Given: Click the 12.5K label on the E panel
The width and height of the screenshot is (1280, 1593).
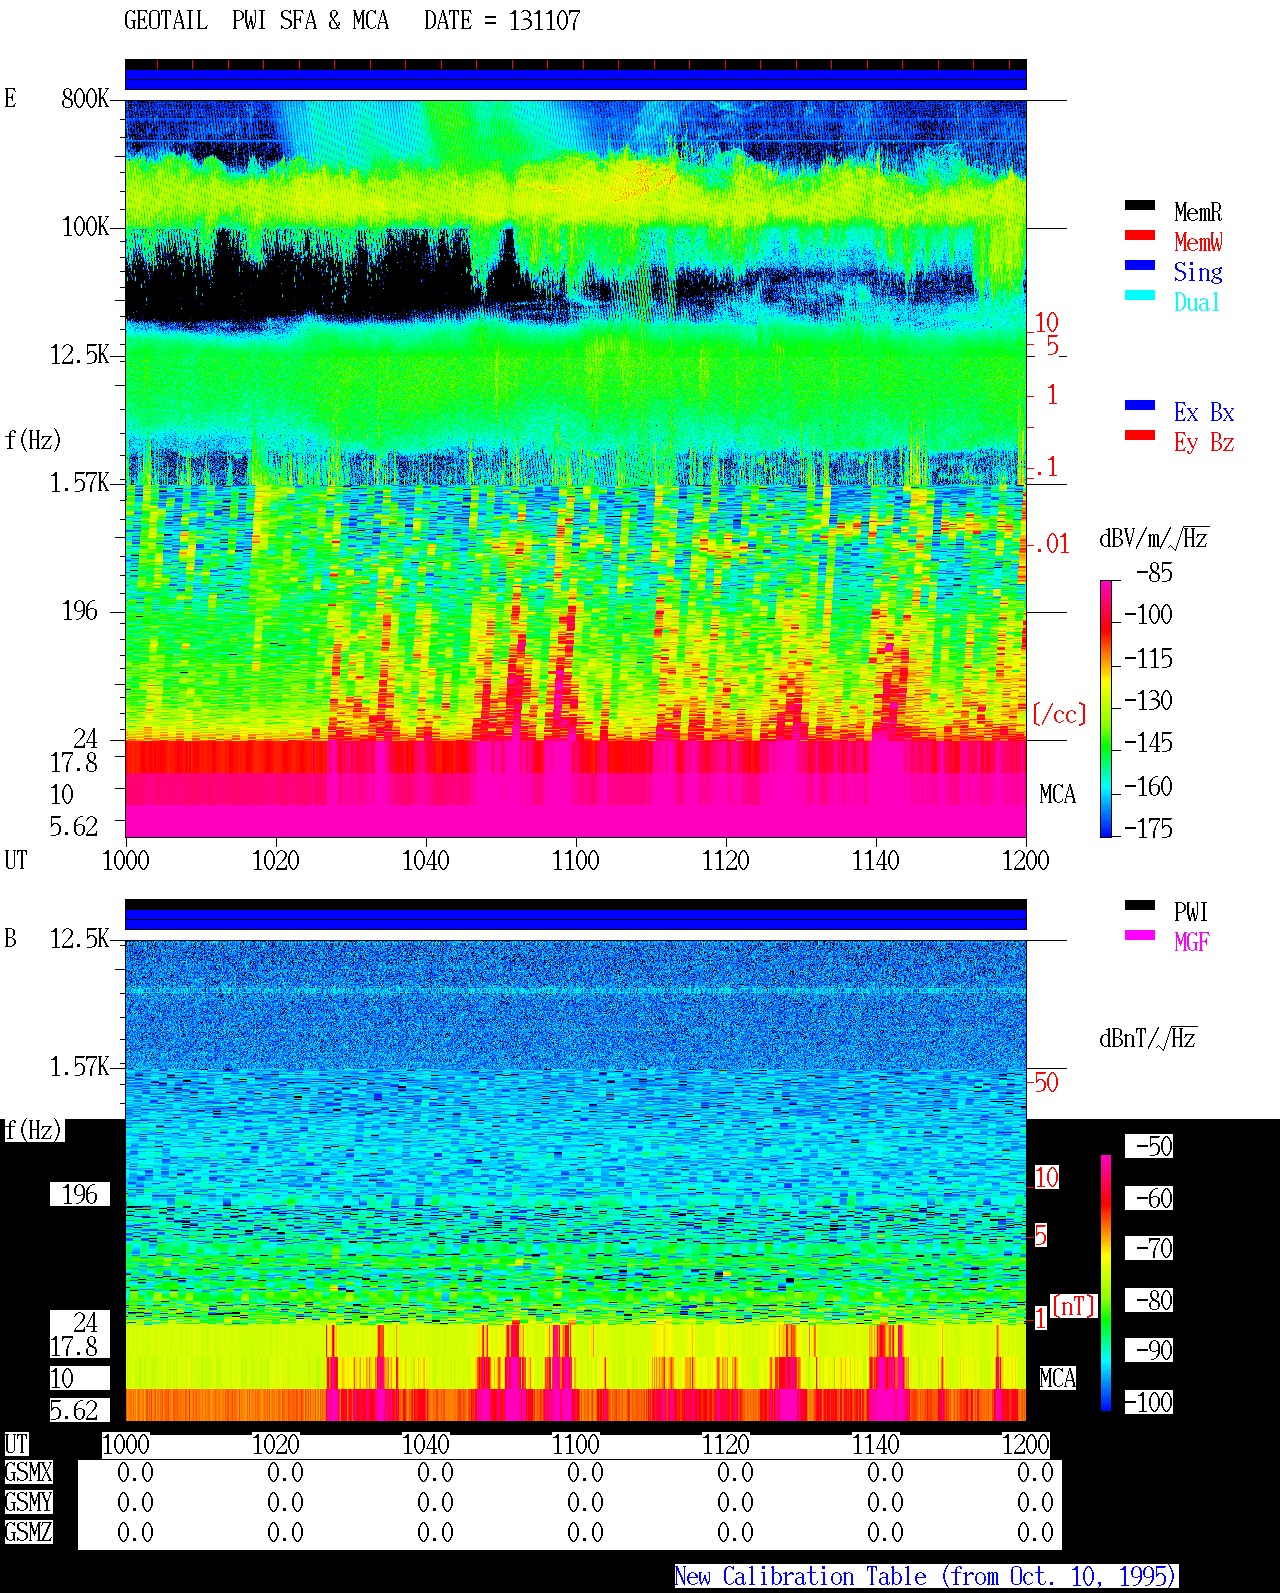Looking at the screenshot, I should click(79, 355).
